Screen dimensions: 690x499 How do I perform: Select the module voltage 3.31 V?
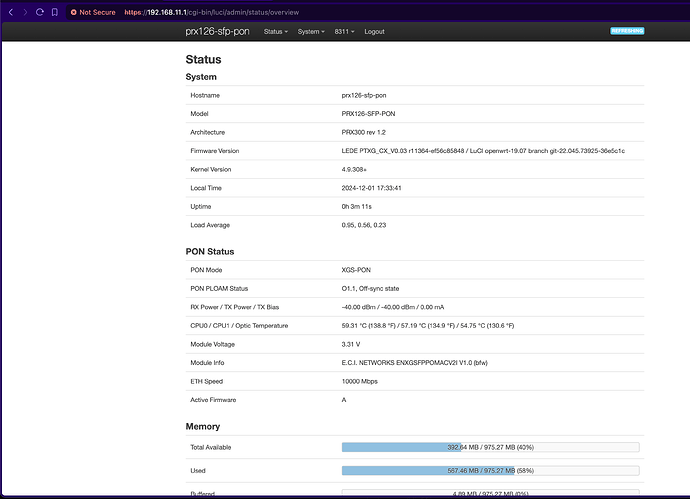tap(351, 344)
